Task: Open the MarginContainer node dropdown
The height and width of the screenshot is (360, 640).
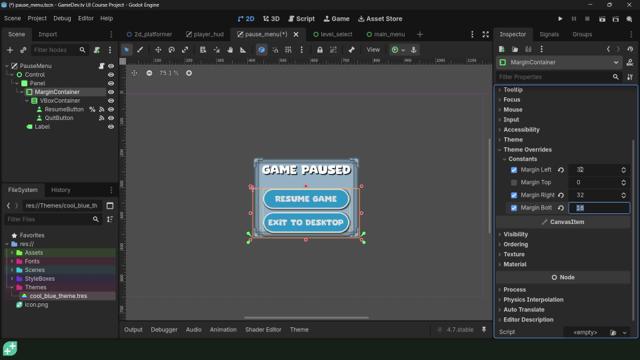Action: [x=616, y=62]
